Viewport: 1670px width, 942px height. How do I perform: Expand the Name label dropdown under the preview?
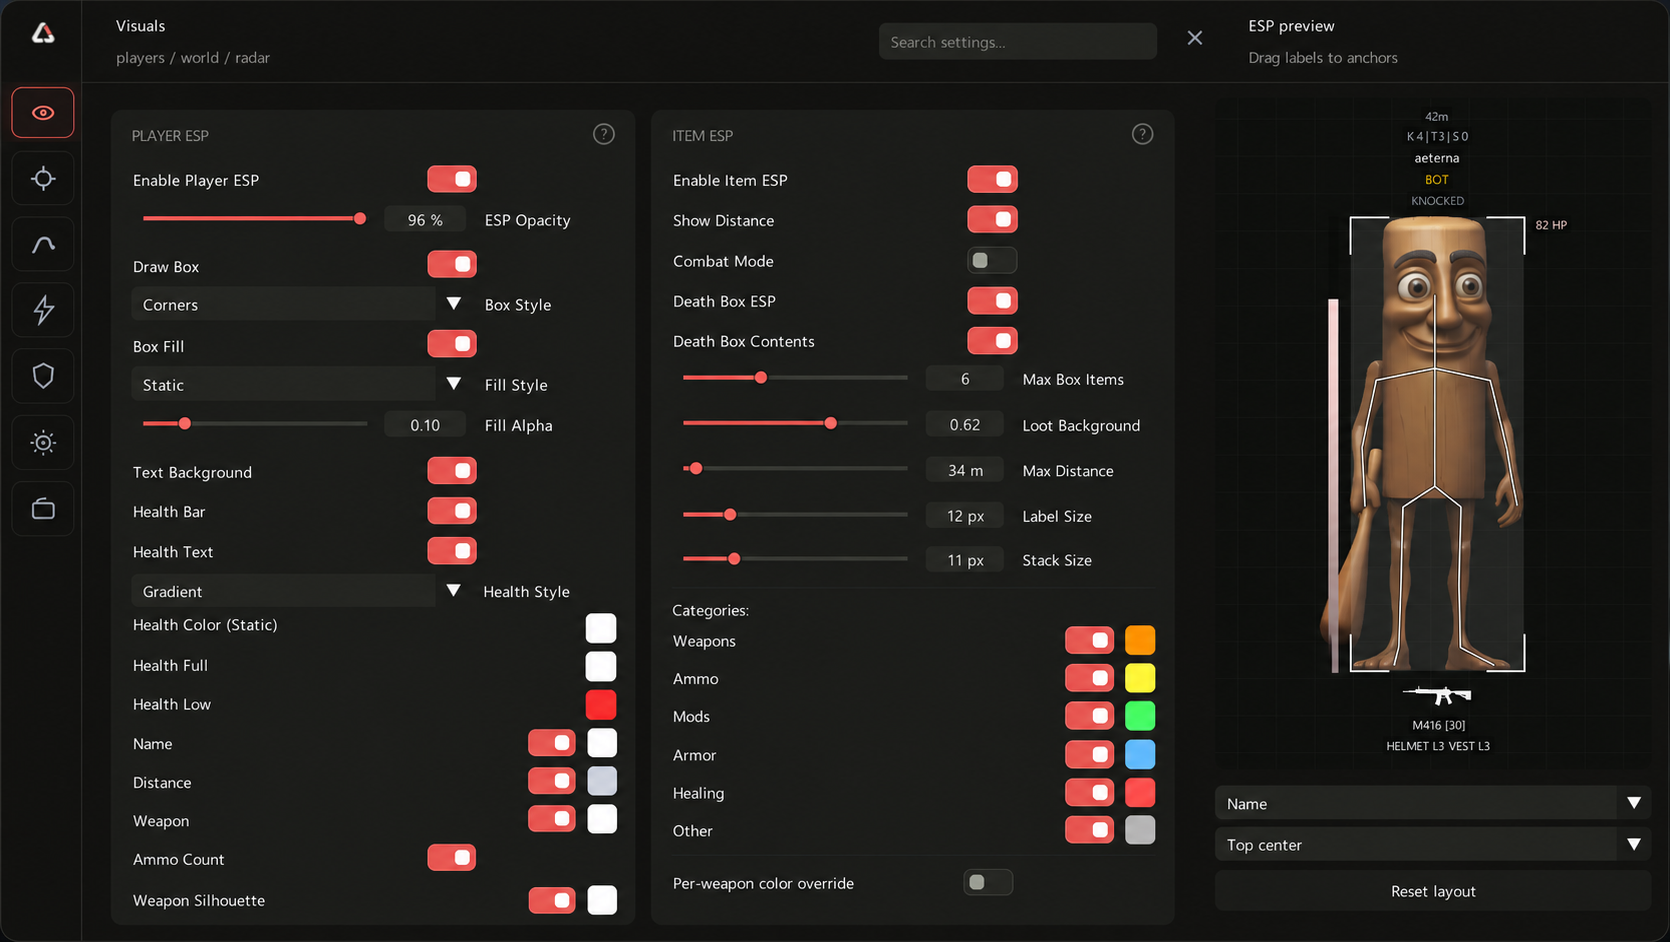click(1433, 803)
